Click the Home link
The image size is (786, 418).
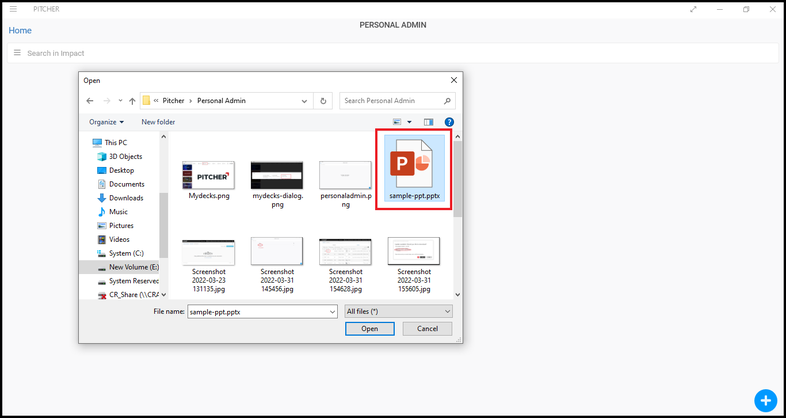pyautogui.click(x=20, y=31)
